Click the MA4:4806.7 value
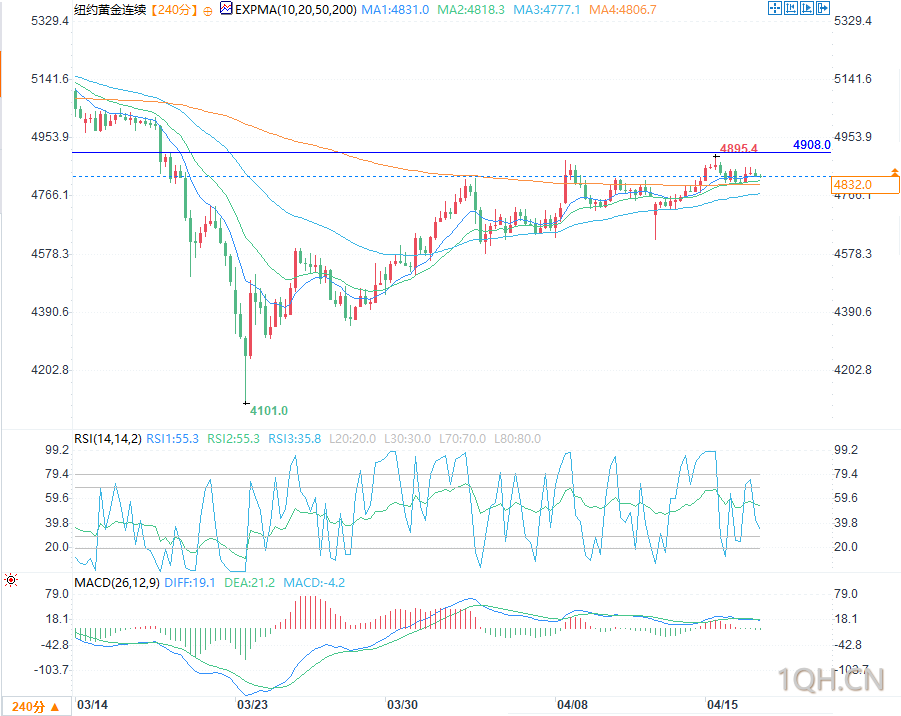The width and height of the screenshot is (901, 716). click(x=623, y=10)
